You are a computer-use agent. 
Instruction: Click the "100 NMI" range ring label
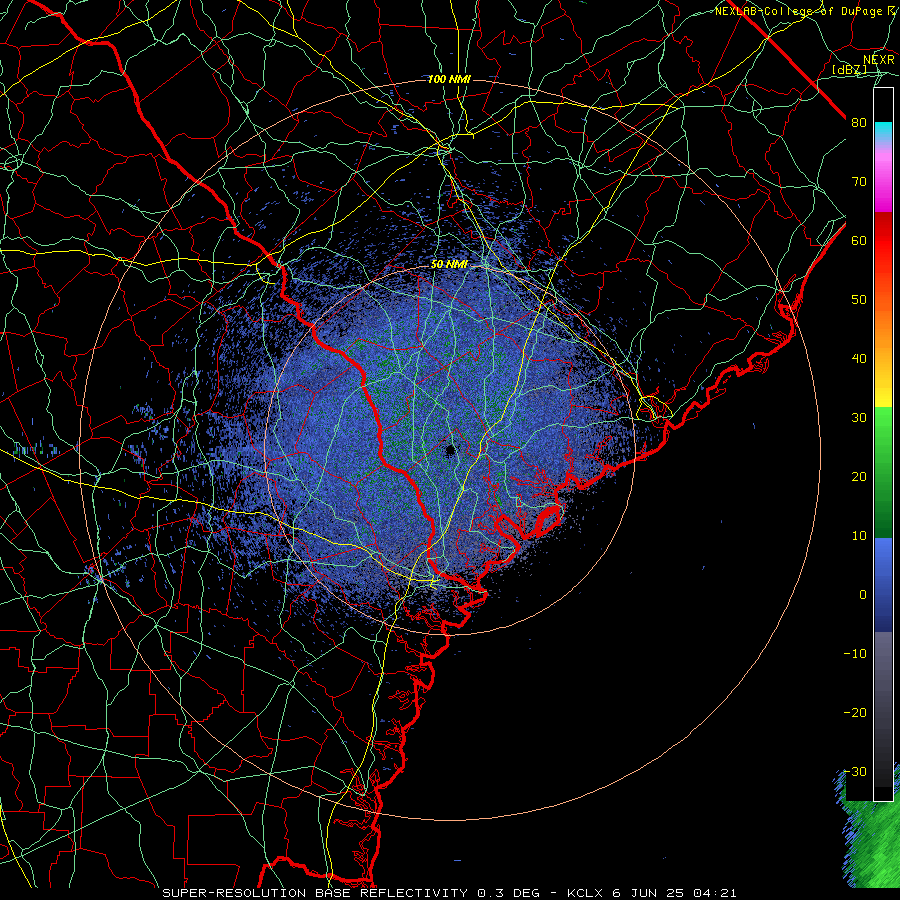[x=449, y=79]
